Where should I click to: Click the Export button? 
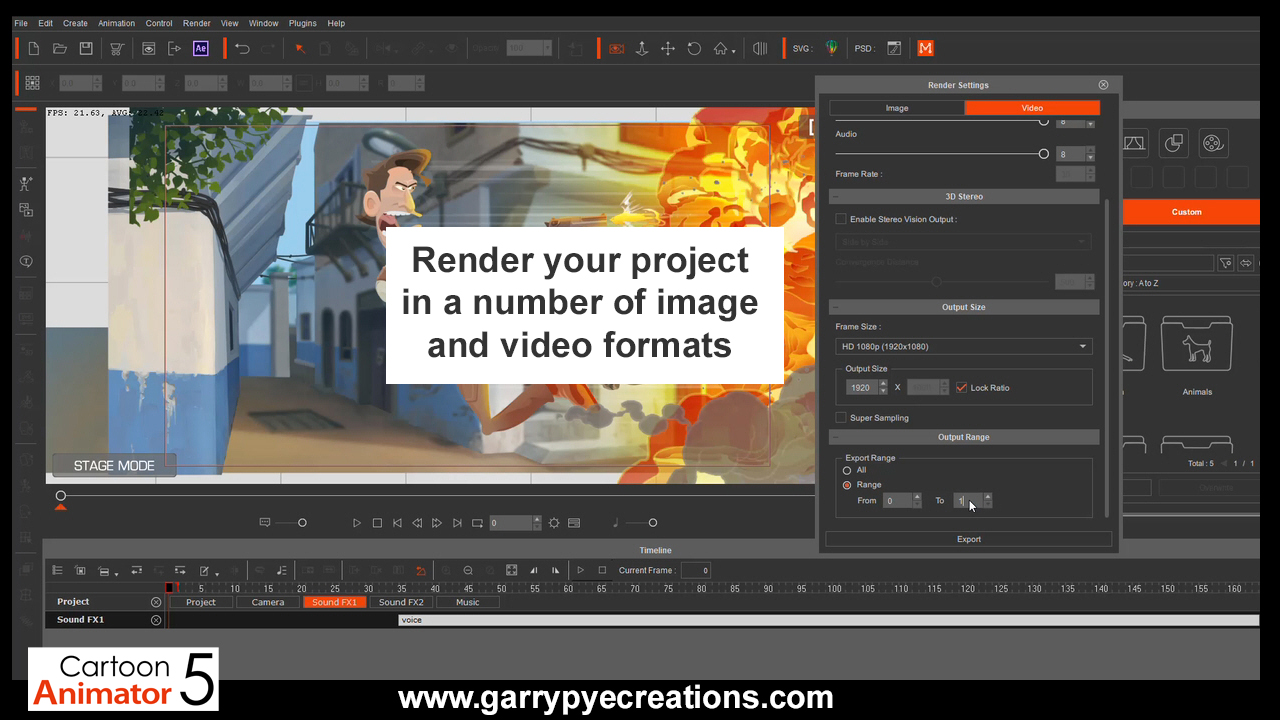click(x=969, y=539)
